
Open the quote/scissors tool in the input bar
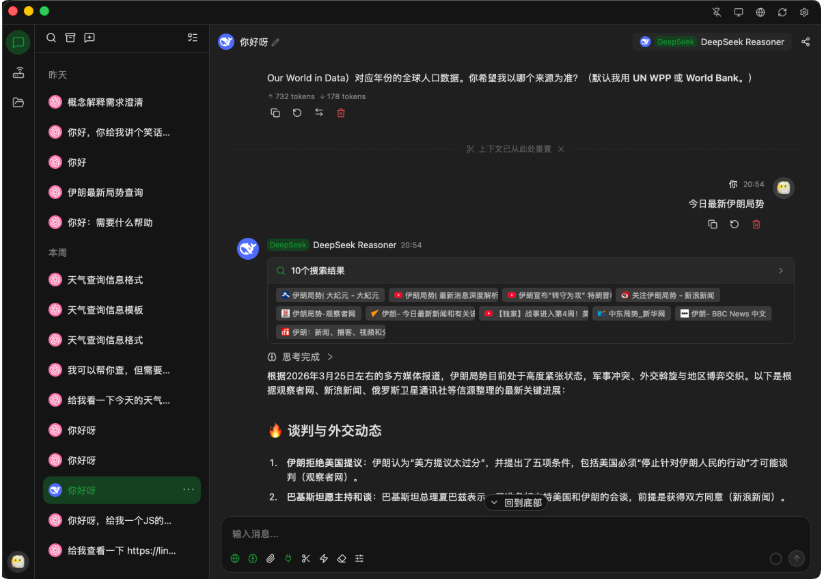[306, 559]
